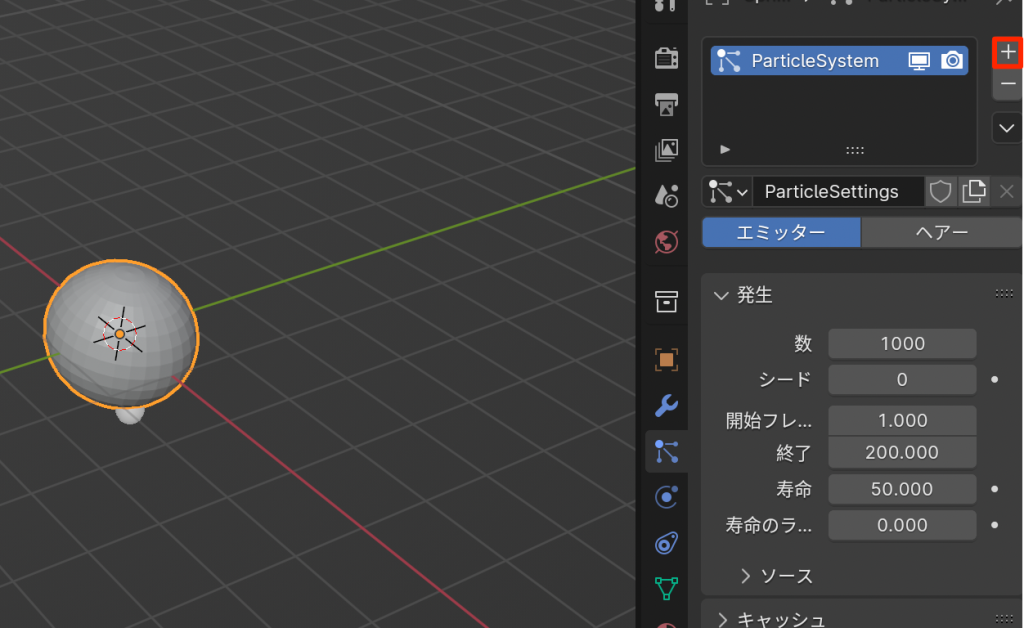Screen dimensions: 1024x628
Task: Open the View Layer properties icon
Action: [x=666, y=150]
